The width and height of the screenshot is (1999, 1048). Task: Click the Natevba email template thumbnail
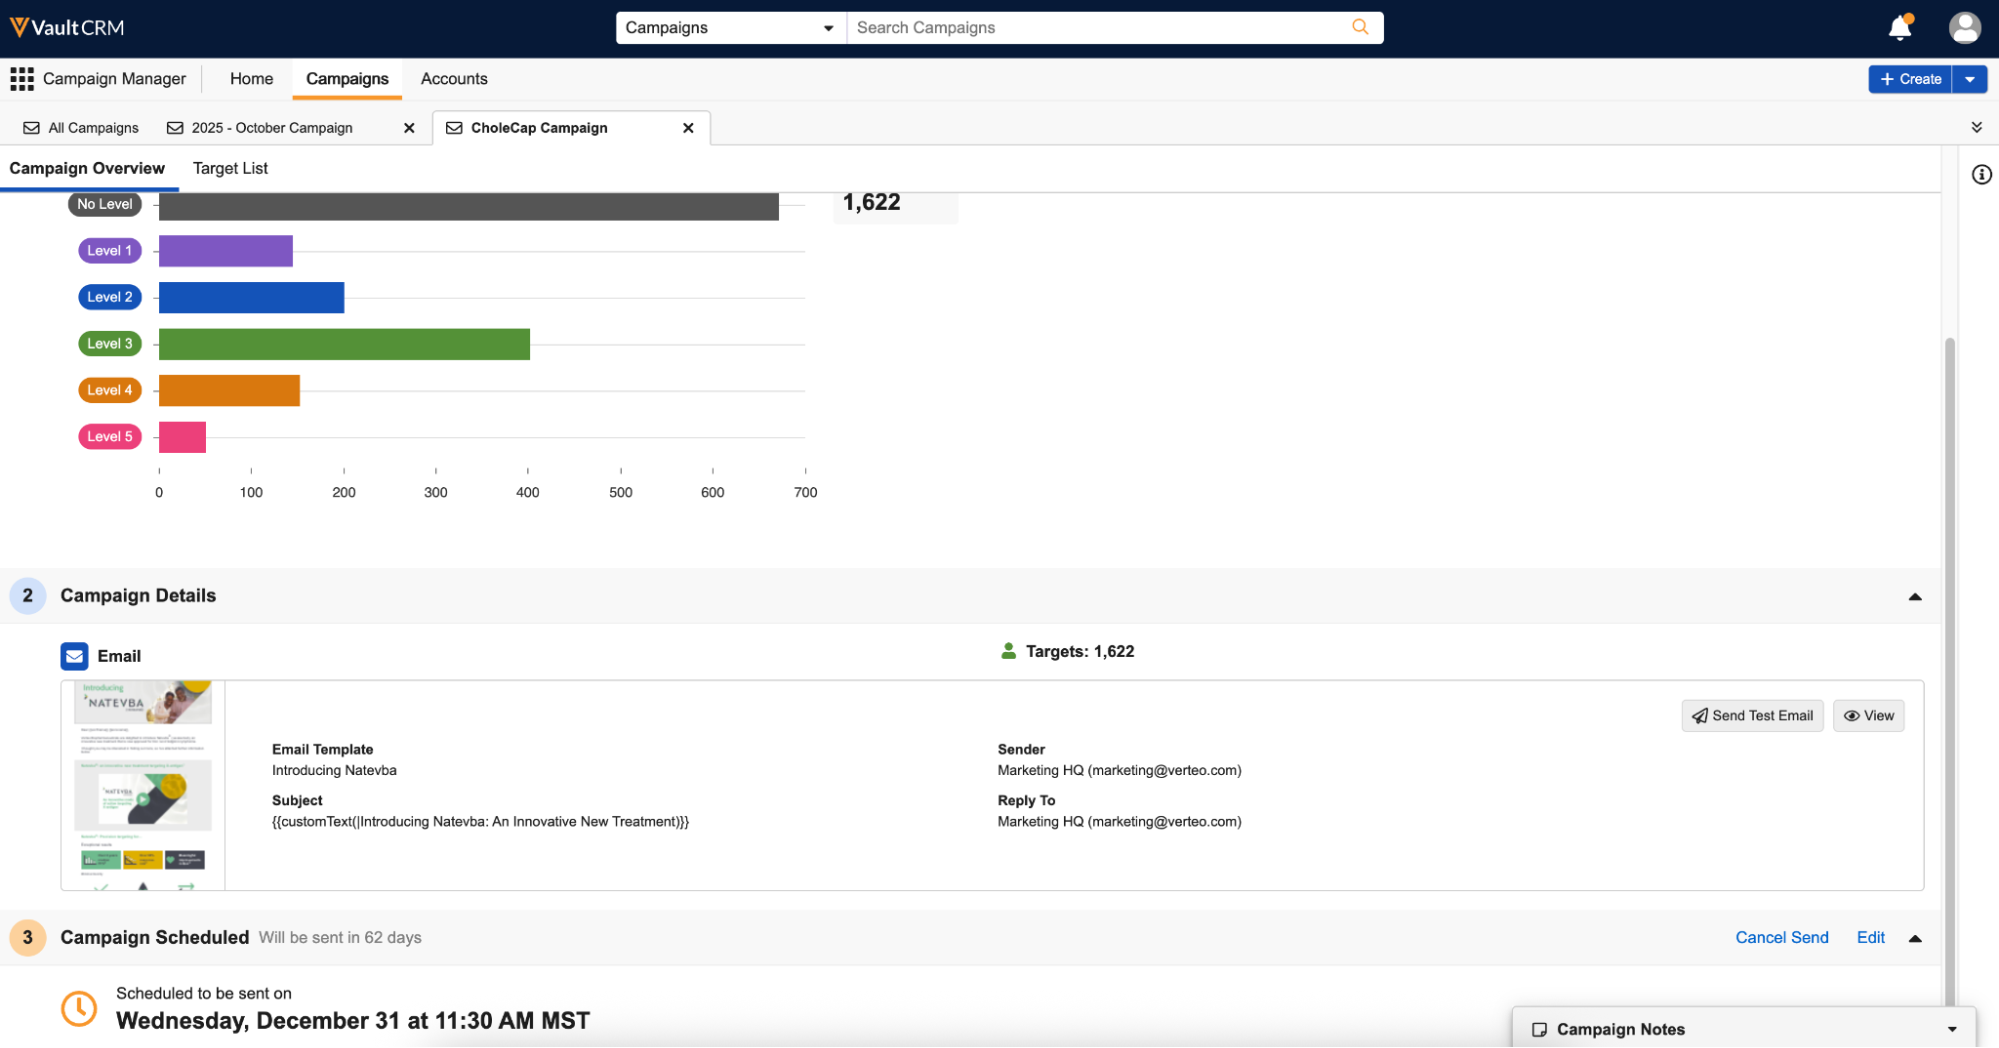pyautogui.click(x=143, y=785)
